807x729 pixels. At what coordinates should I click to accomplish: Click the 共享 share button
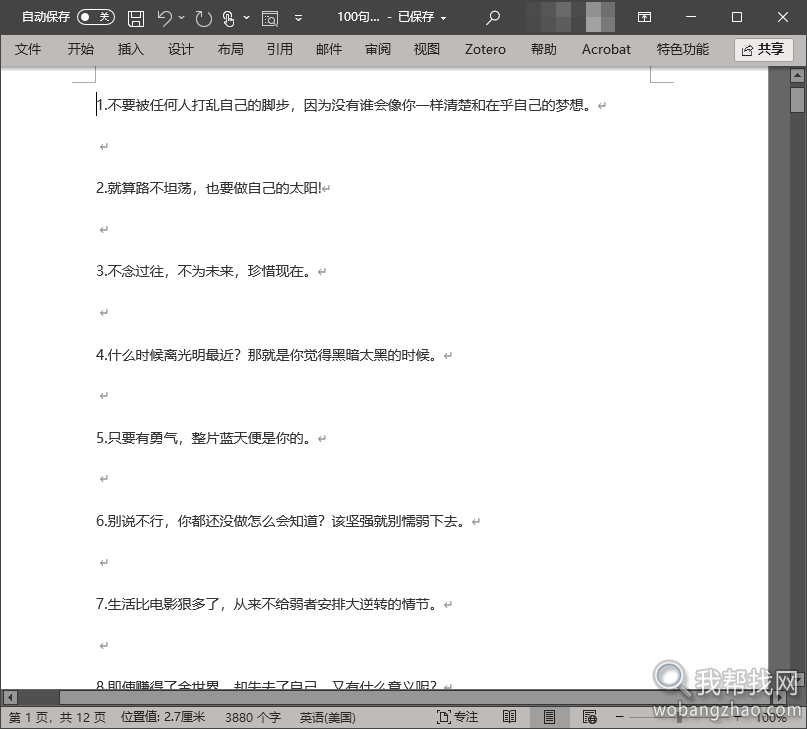(x=763, y=49)
